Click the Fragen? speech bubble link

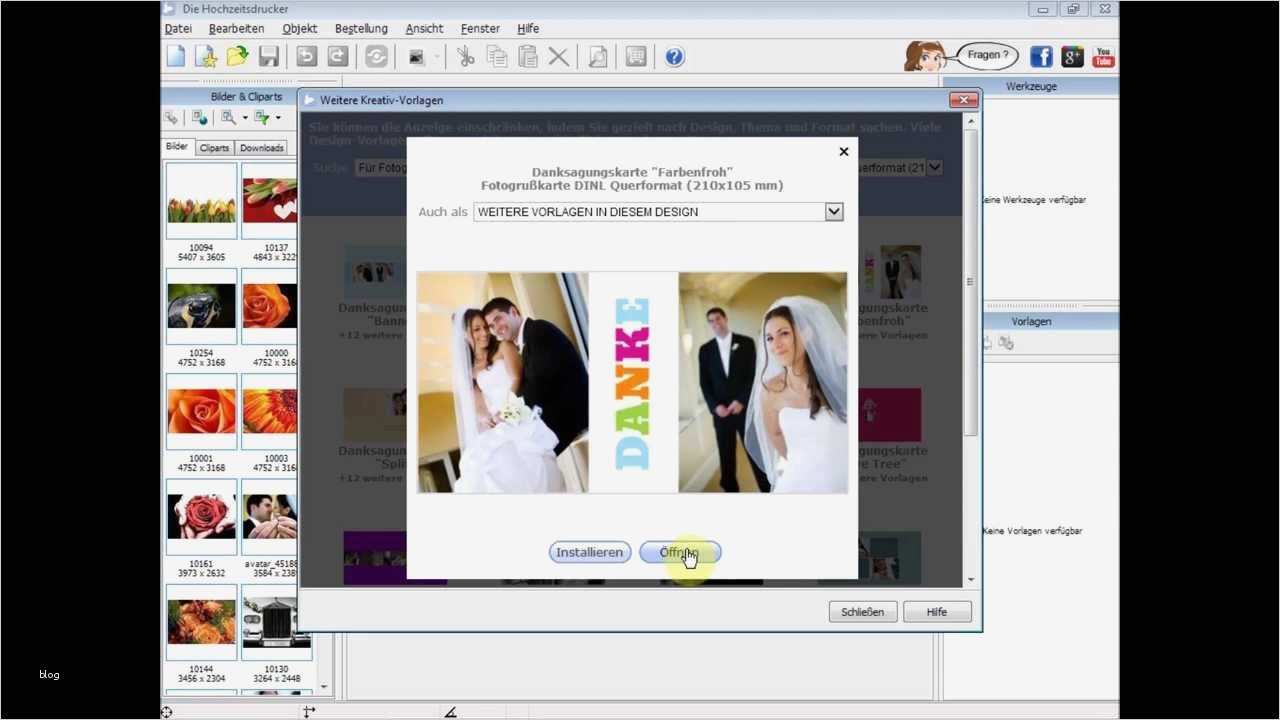985,55
